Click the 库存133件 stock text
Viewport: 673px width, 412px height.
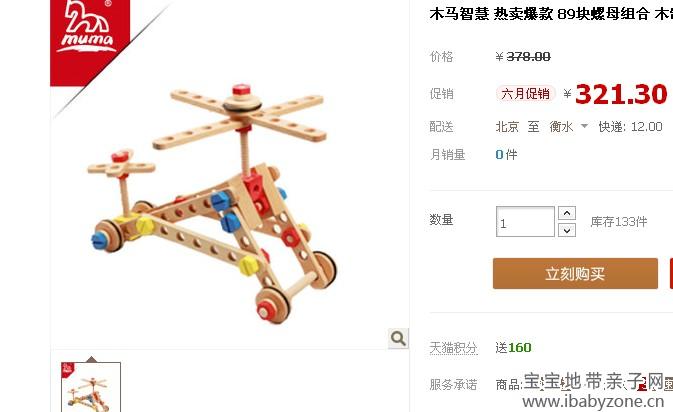coord(618,222)
